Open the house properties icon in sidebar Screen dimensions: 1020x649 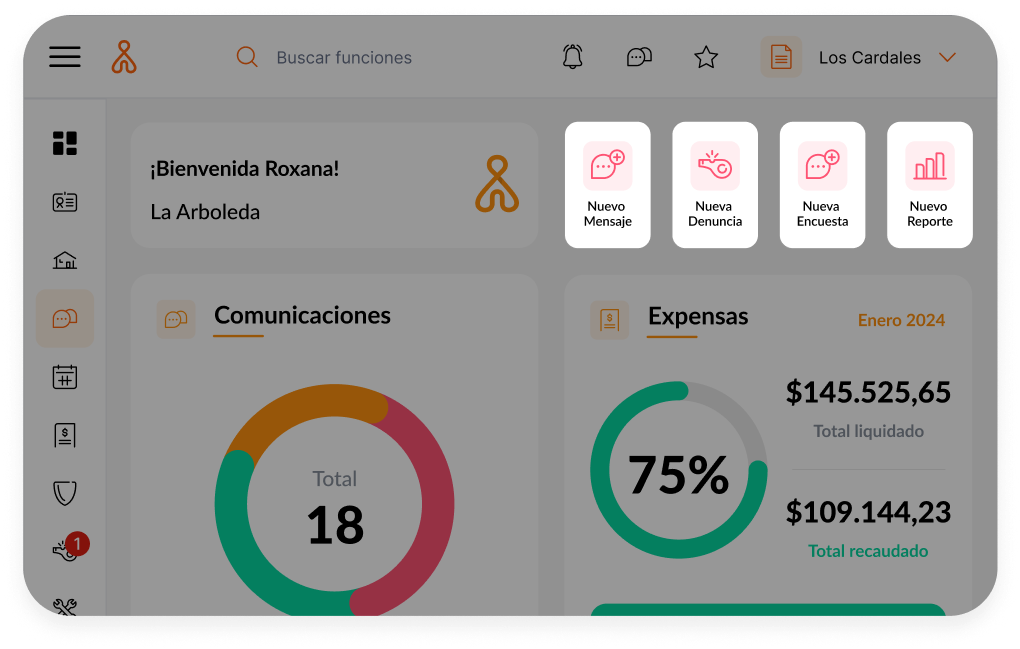tap(65, 261)
